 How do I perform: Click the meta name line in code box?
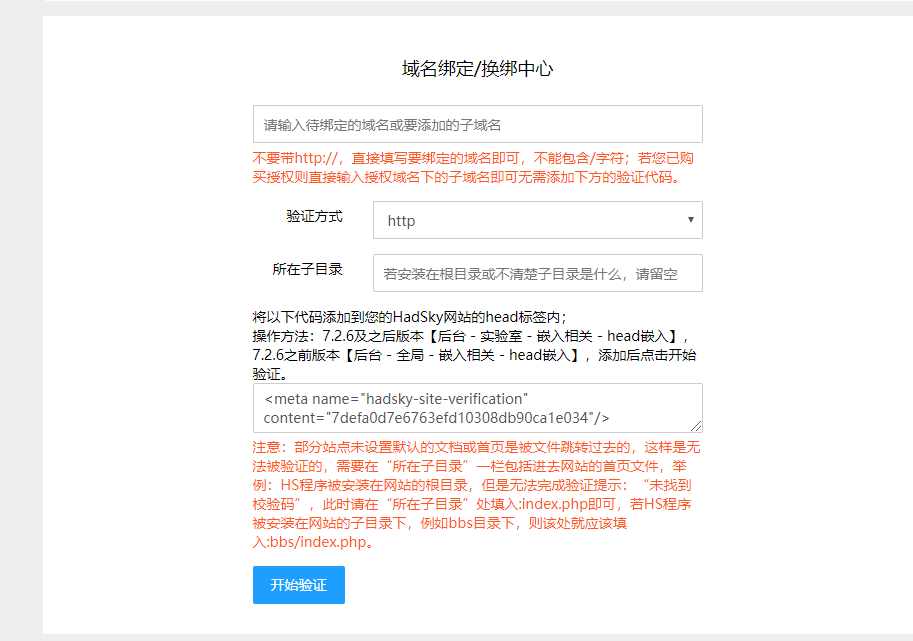(396, 399)
